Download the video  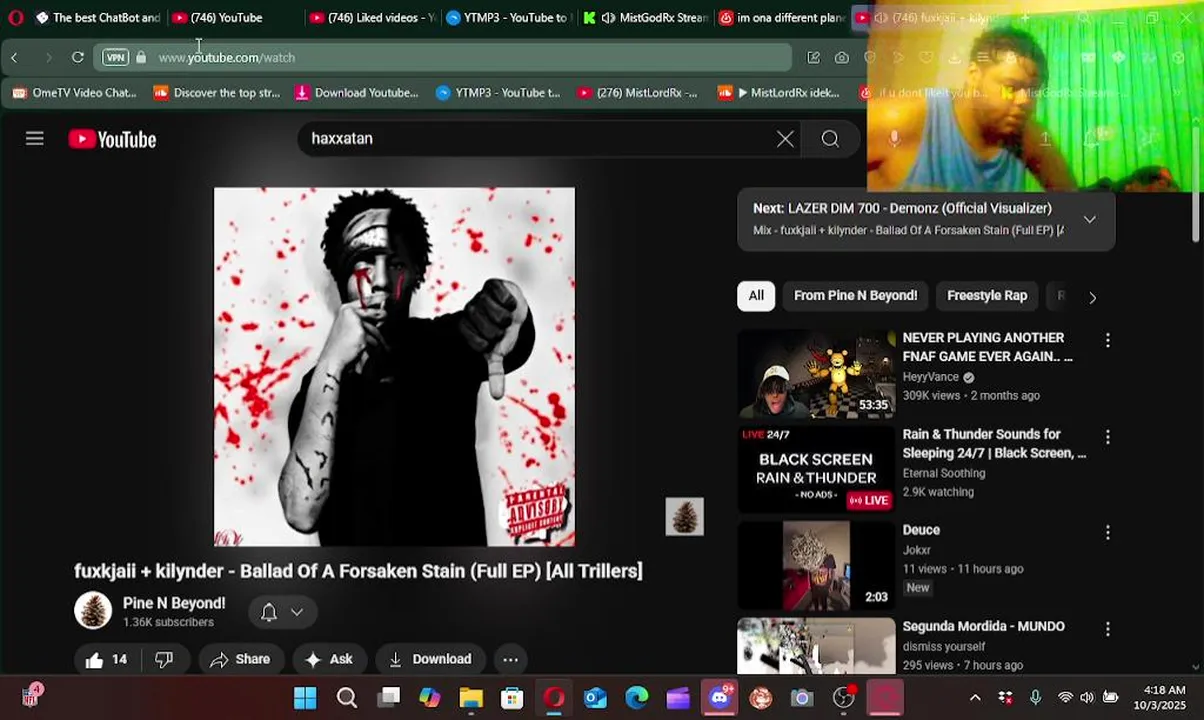(x=430, y=659)
